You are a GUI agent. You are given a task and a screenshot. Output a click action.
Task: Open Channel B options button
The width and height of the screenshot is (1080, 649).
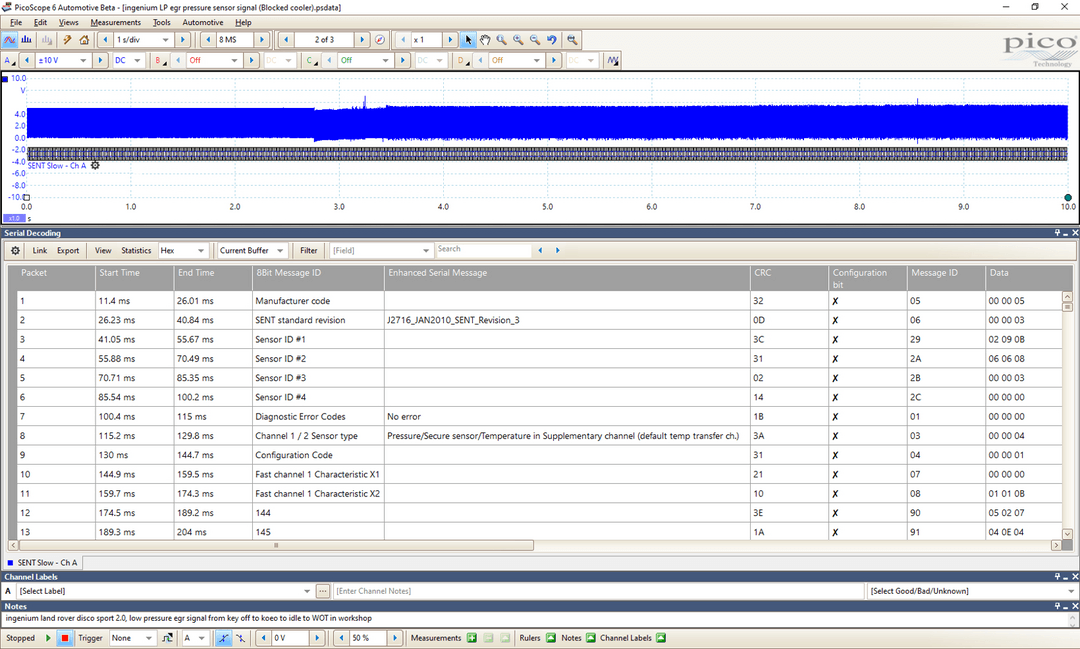pos(160,61)
